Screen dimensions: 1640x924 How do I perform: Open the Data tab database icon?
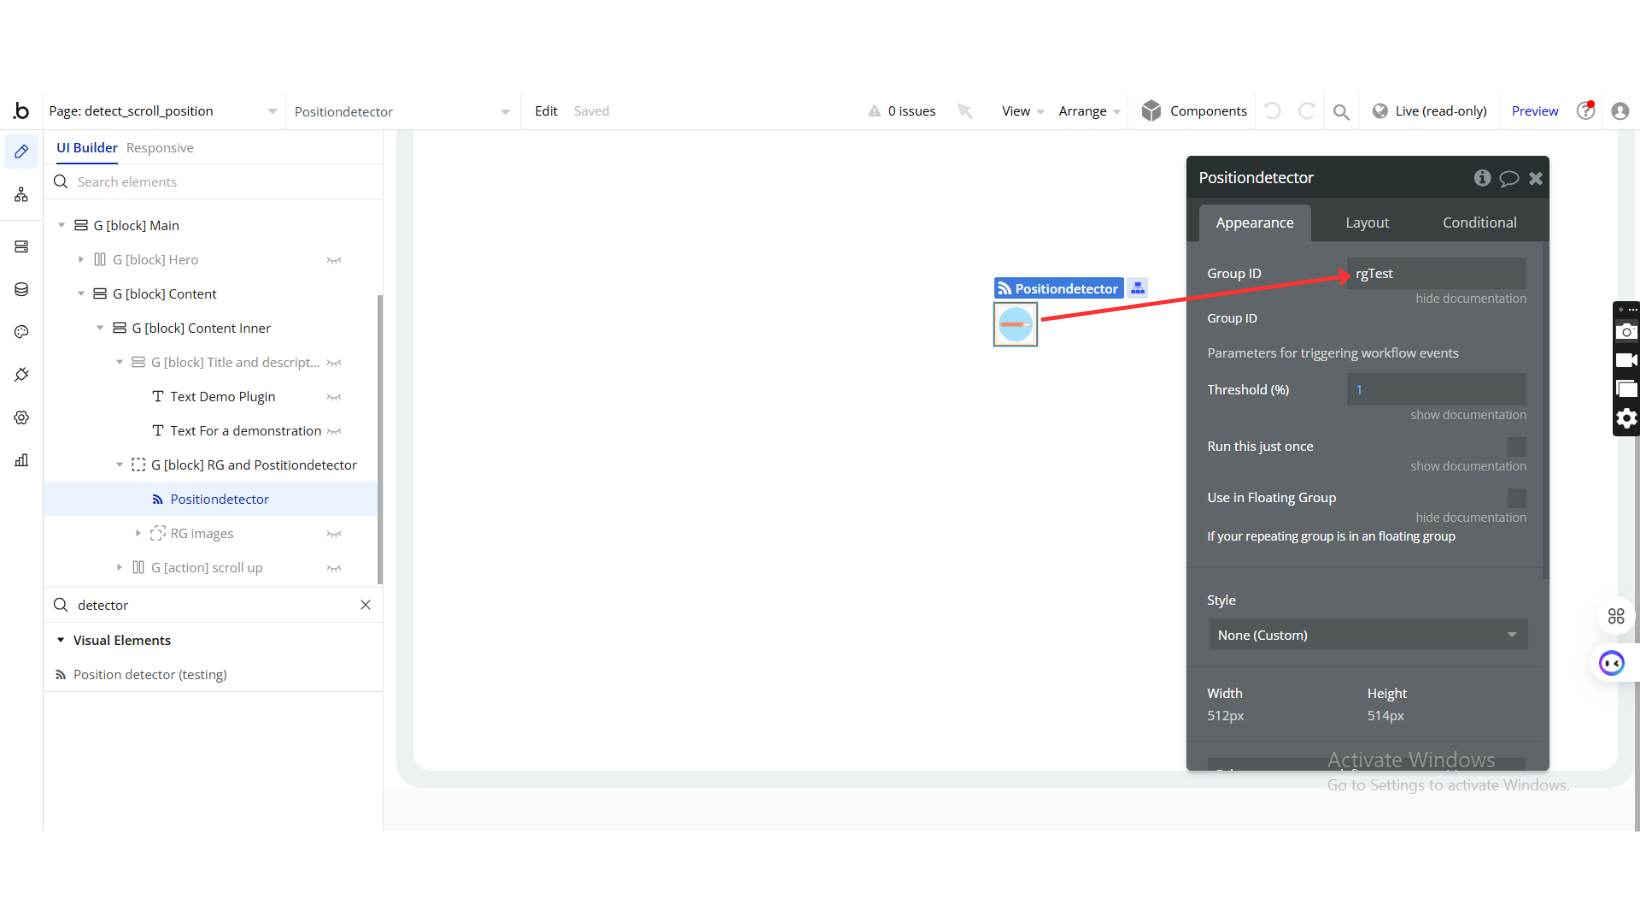pyautogui.click(x=21, y=290)
